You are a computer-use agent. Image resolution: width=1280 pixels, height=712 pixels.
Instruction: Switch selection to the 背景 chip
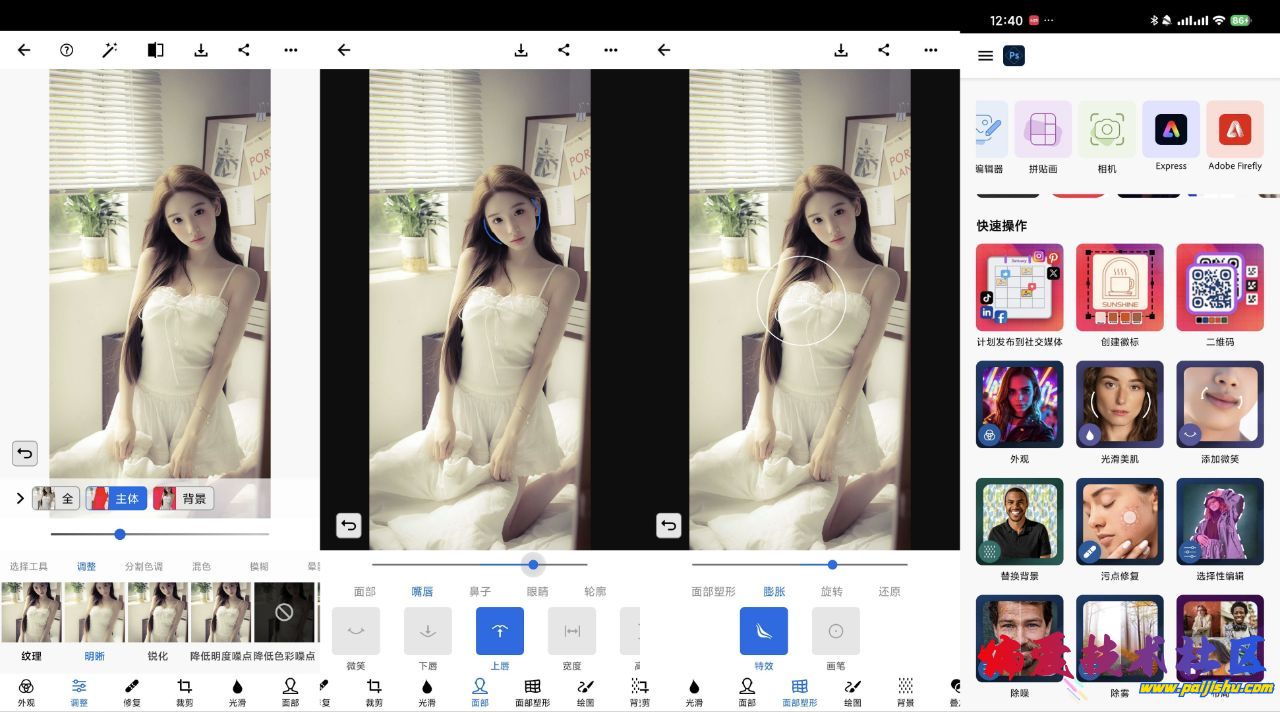point(183,498)
